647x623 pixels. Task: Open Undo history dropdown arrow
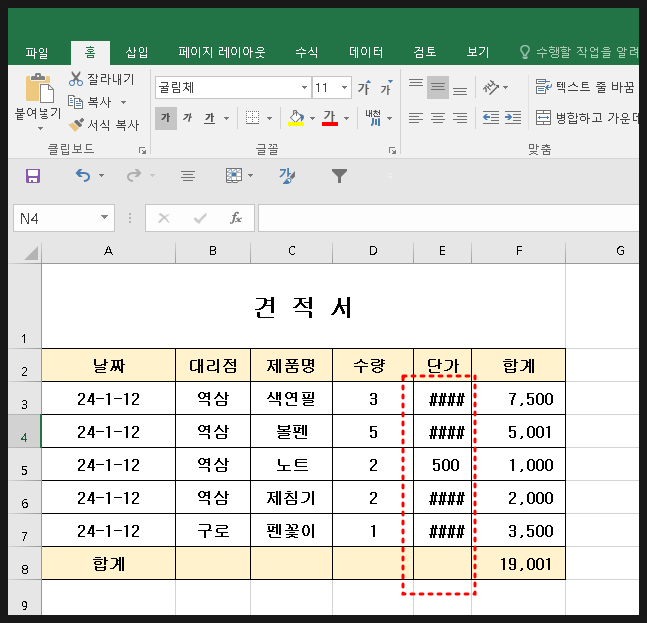102,176
